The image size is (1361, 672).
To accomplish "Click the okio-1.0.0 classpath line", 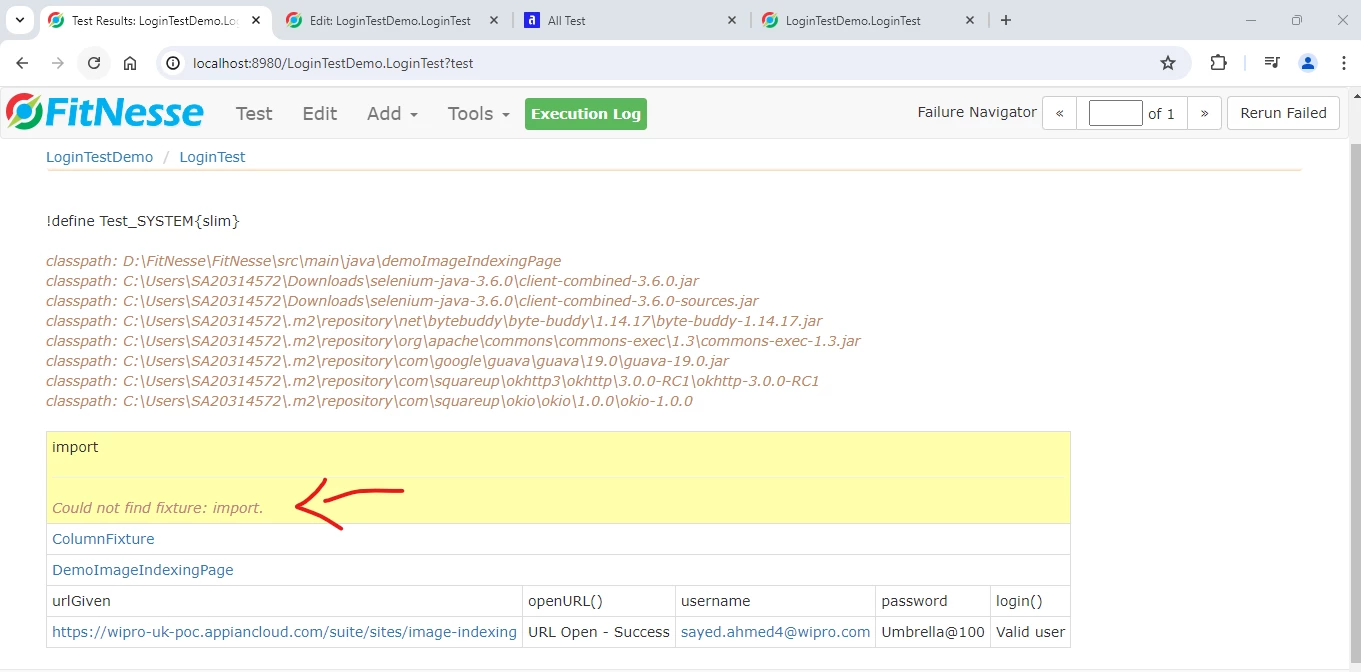I will tap(369, 401).
